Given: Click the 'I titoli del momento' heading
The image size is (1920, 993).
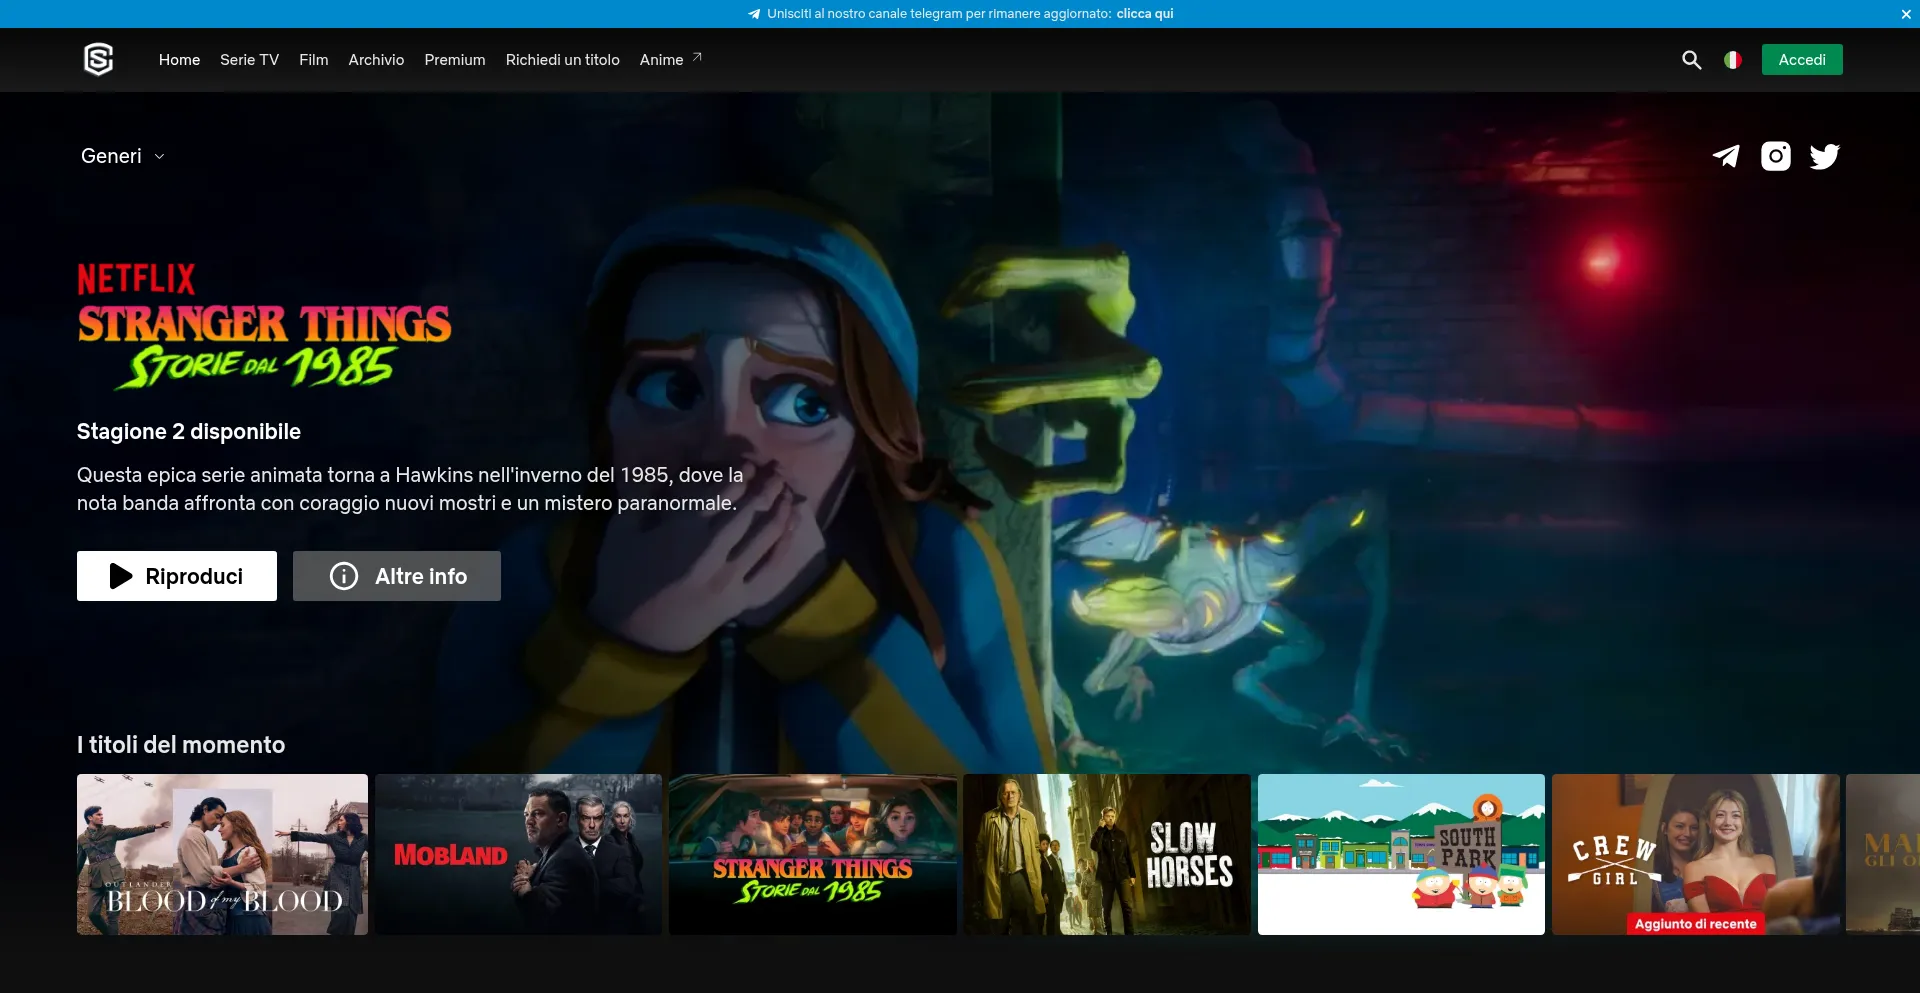Looking at the screenshot, I should [181, 745].
